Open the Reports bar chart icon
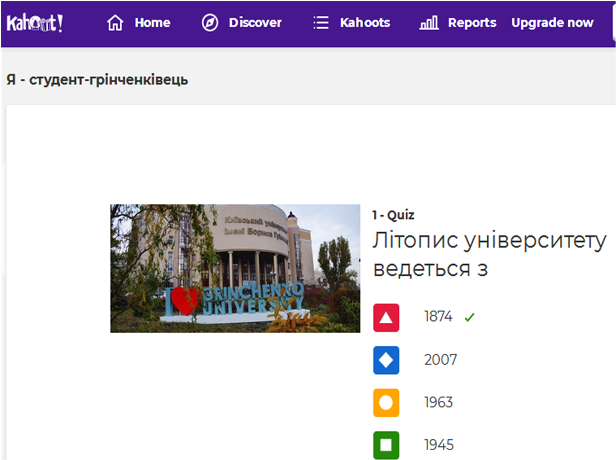The height and width of the screenshot is (460, 616). [x=429, y=23]
